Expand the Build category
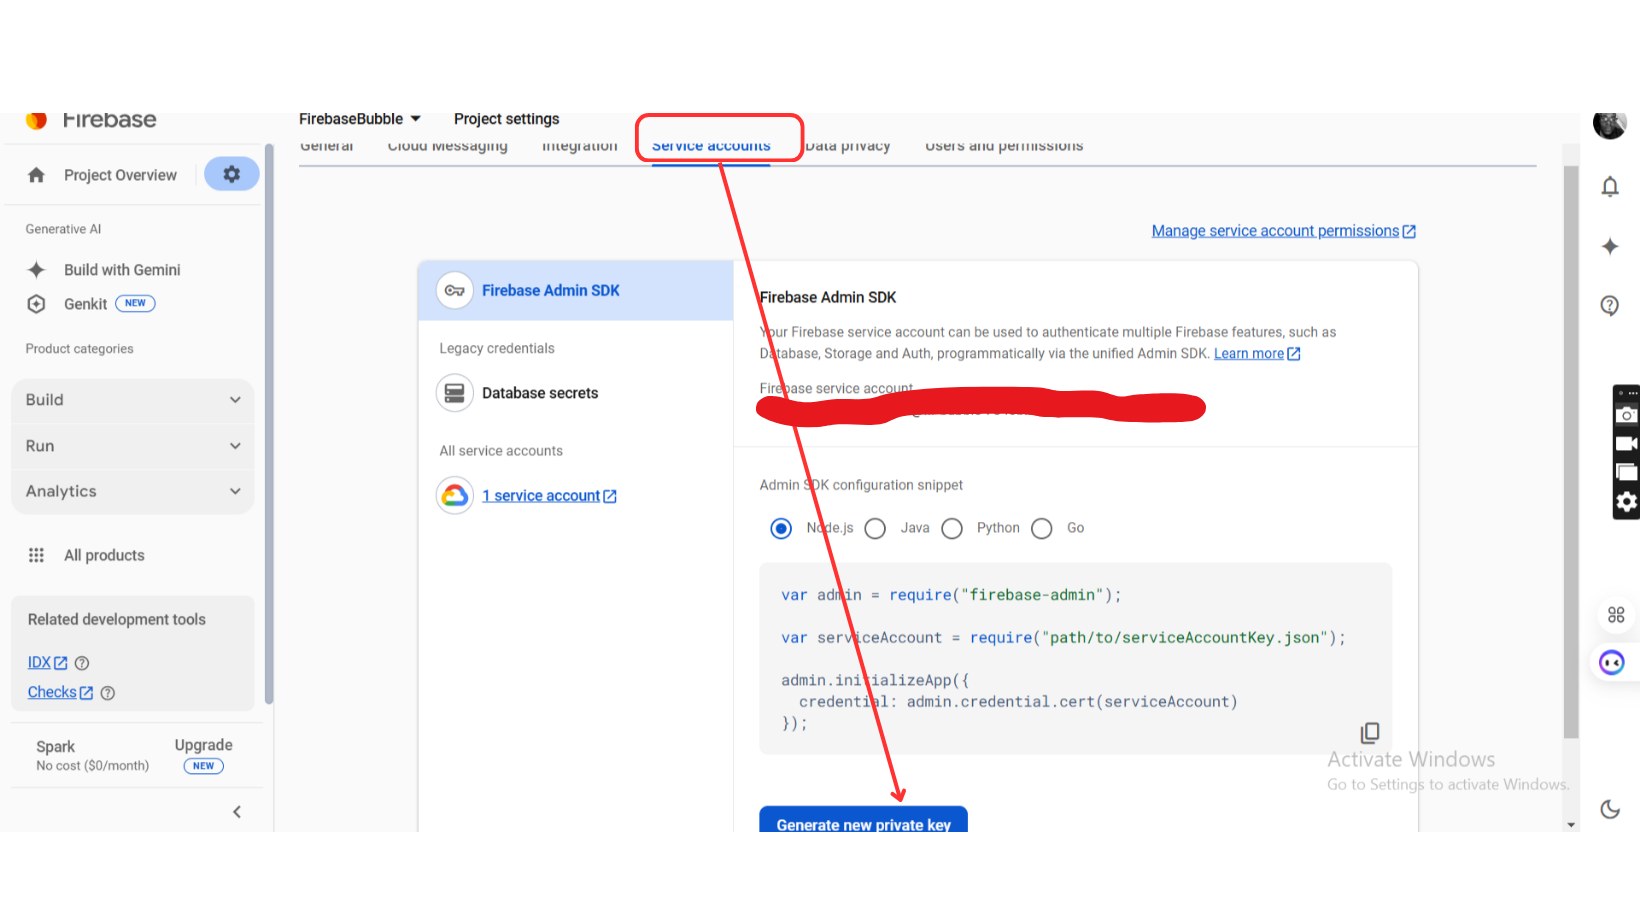1640x924 pixels. point(133,400)
